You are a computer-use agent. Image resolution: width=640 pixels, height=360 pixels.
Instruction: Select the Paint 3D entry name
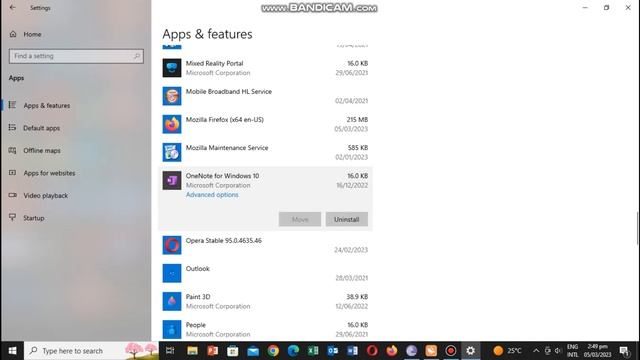(x=198, y=297)
